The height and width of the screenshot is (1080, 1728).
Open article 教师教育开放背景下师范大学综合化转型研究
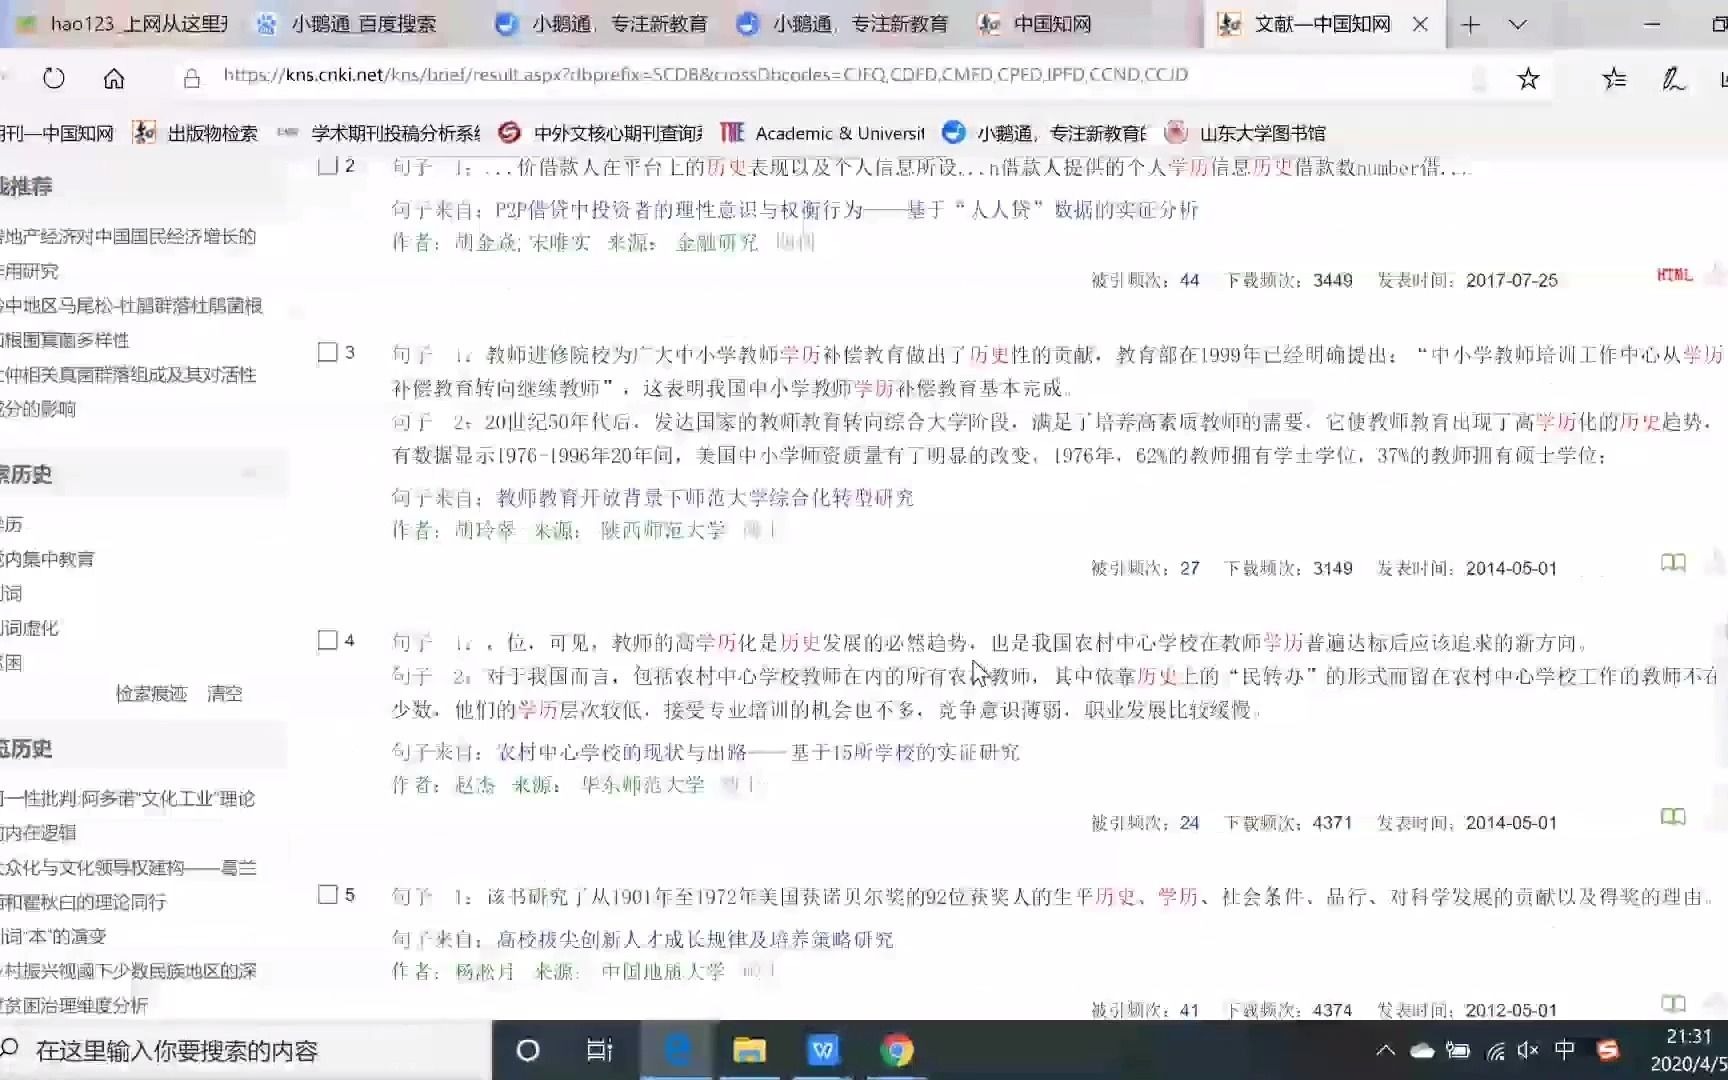[705, 498]
